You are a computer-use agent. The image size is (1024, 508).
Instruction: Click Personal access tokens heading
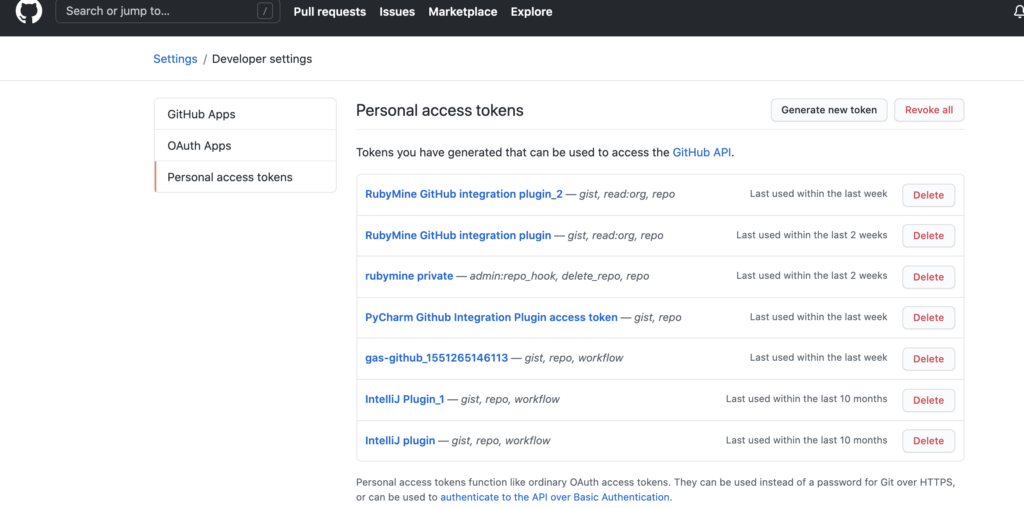(x=440, y=110)
